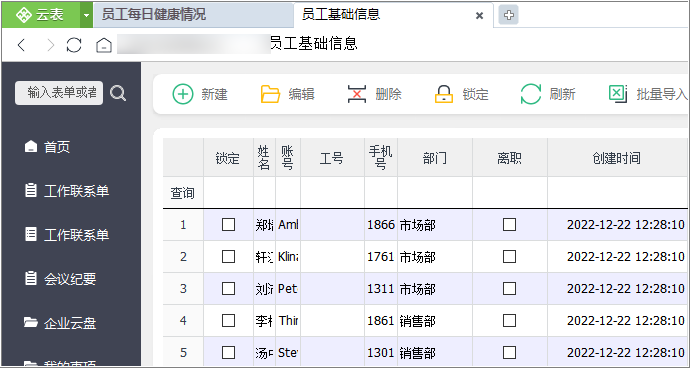Click the 市场部 cell in row 3
Image resolution: width=690 pixels, height=368 pixels.
point(435,288)
